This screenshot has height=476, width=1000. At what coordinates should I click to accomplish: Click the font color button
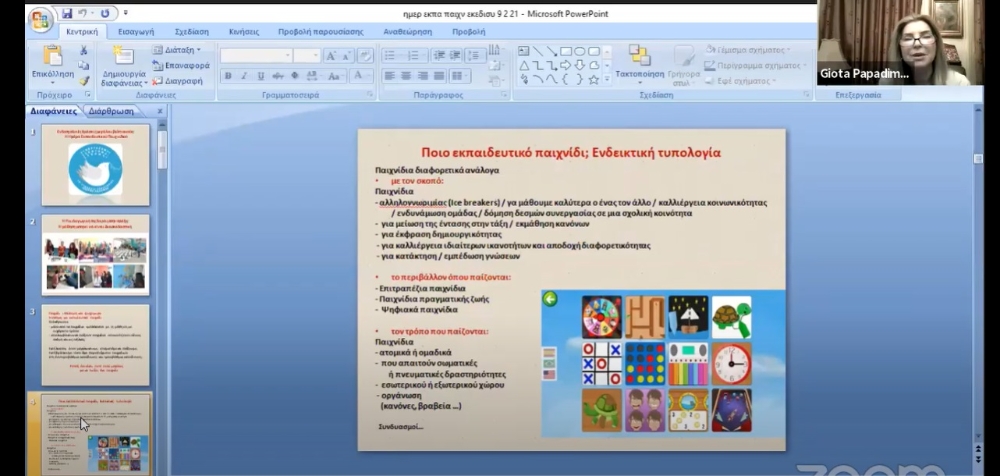[x=357, y=76]
